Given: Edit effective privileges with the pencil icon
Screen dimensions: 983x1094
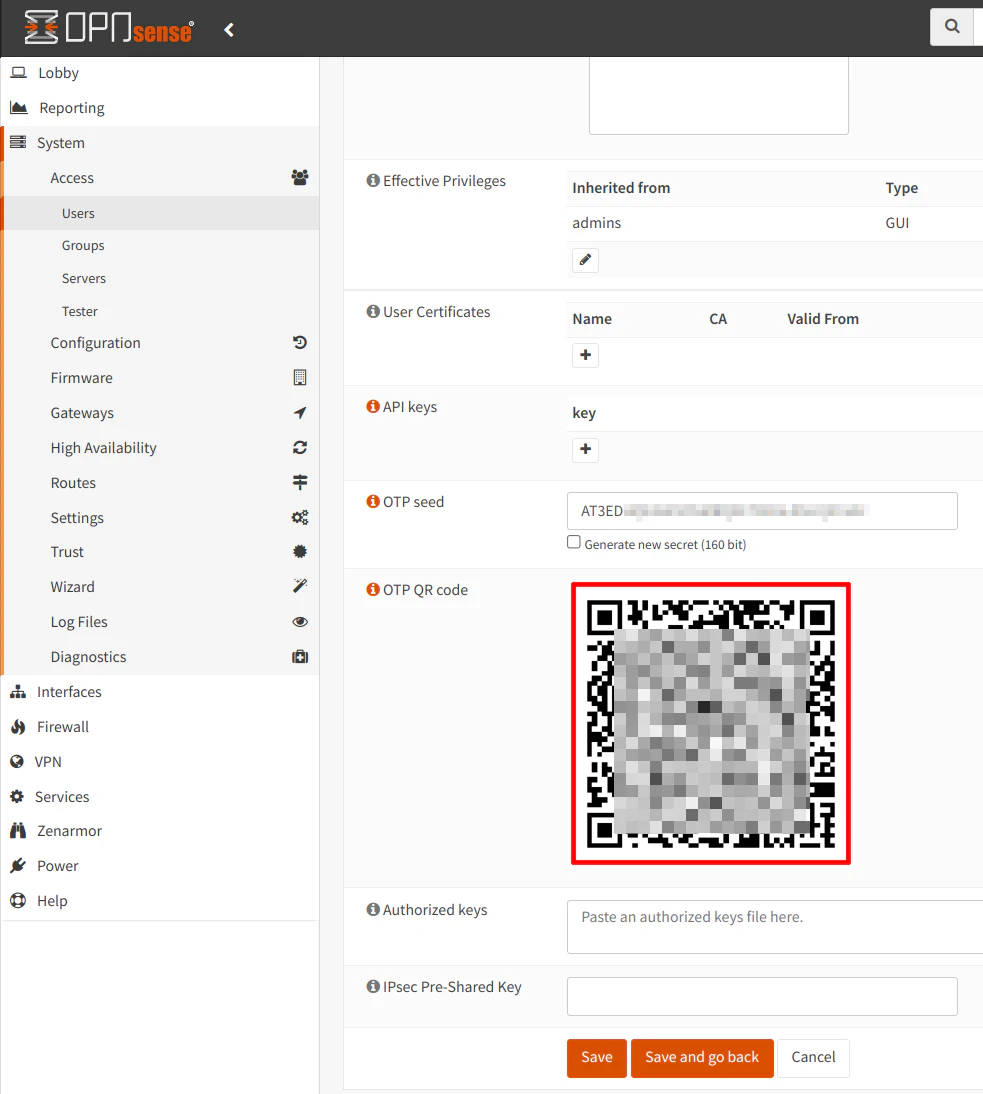Looking at the screenshot, I should coord(585,260).
